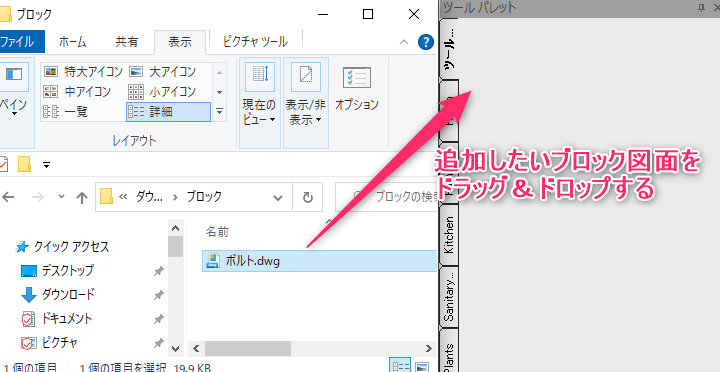Open デスクトップ in navigation pane

click(57, 270)
